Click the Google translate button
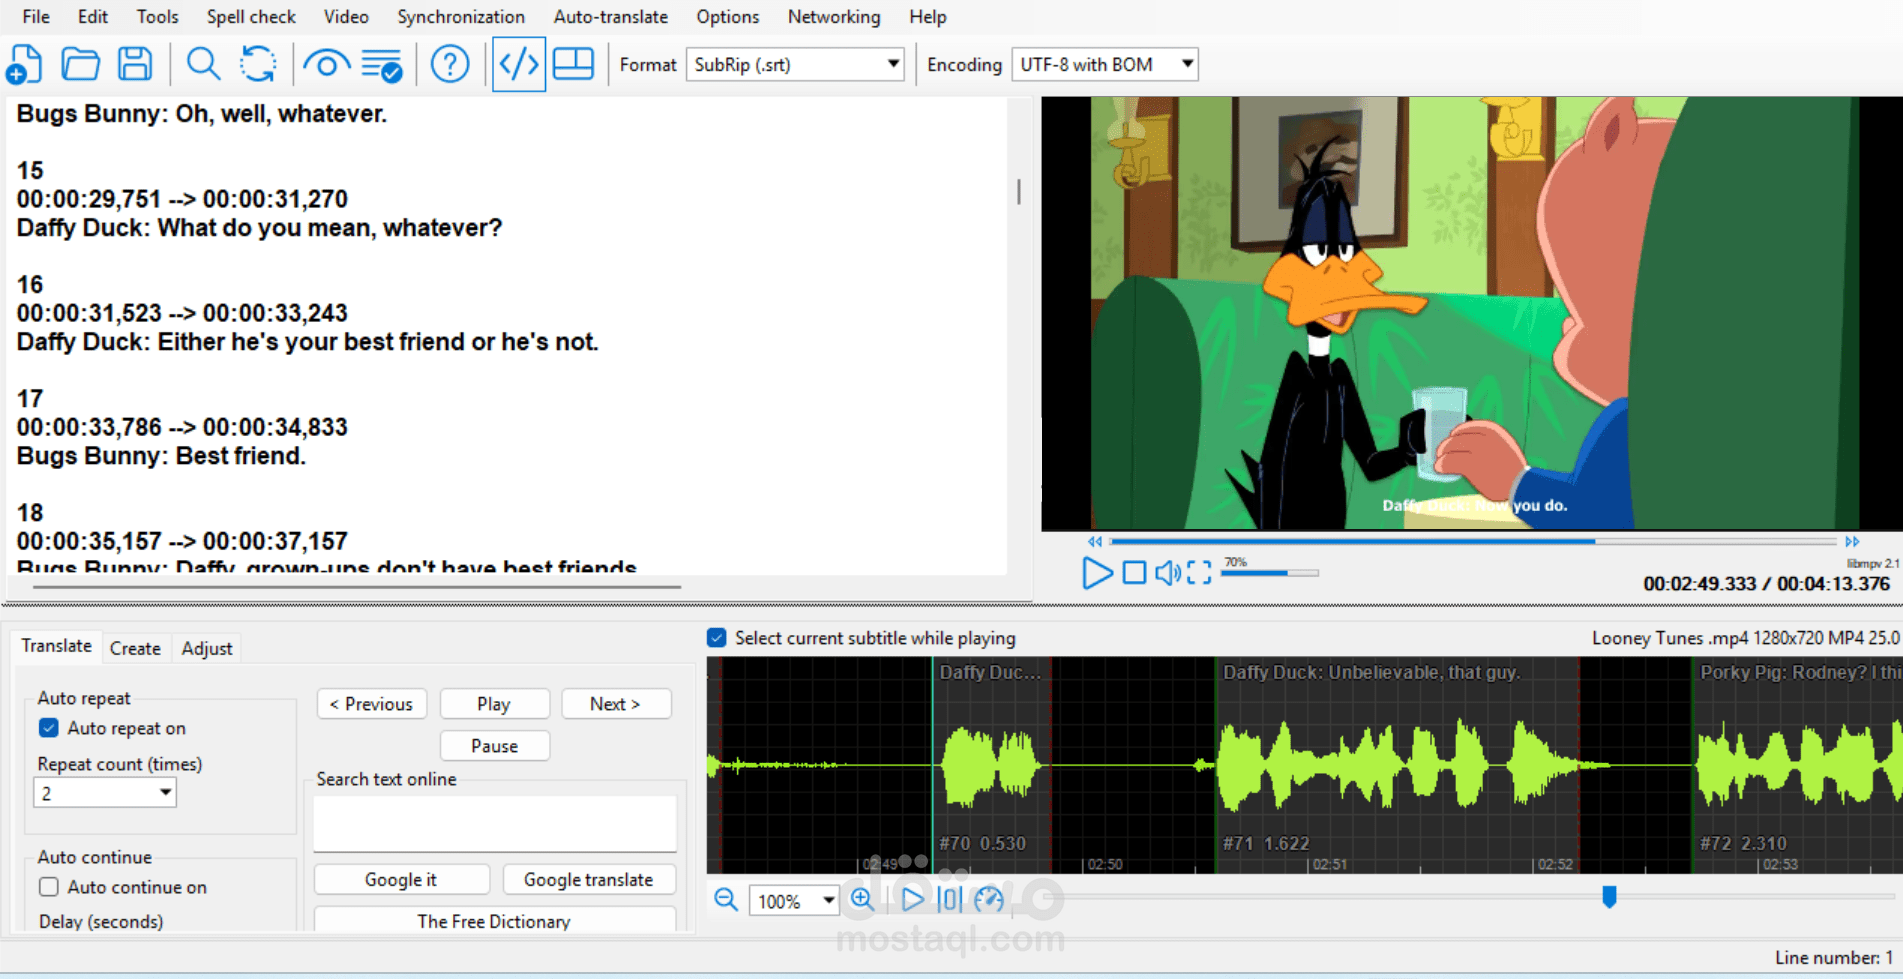 pos(588,880)
